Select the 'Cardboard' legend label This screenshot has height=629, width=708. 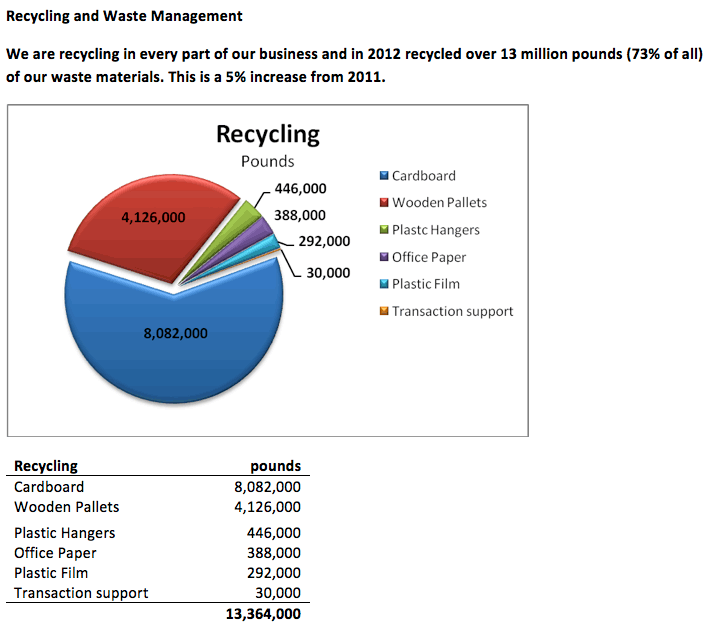424,176
